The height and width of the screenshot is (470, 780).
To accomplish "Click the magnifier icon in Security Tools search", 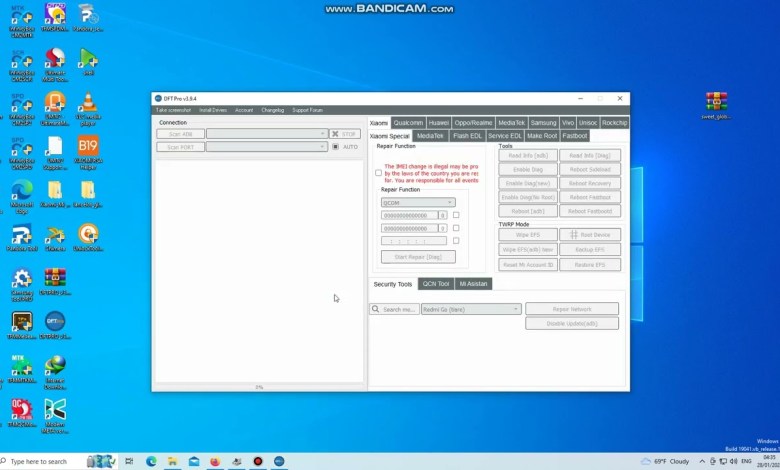I will (x=376, y=309).
